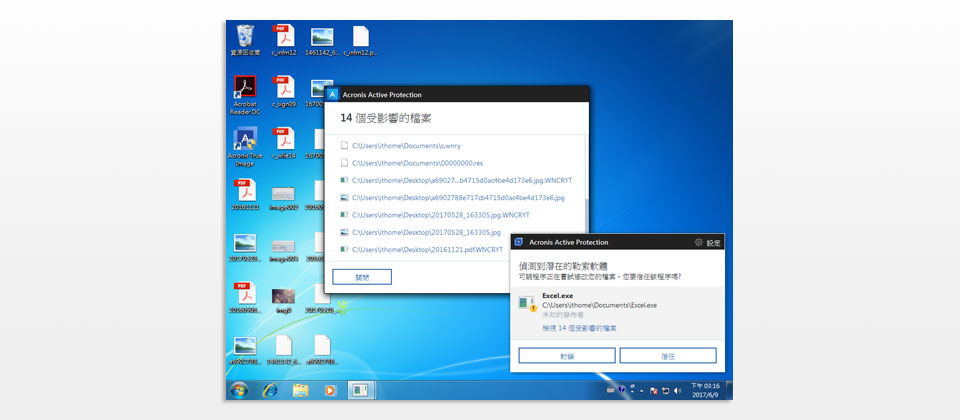960x420 pixels.
Task: Select the 20161121 PDF desktop icon
Action: tap(245, 195)
